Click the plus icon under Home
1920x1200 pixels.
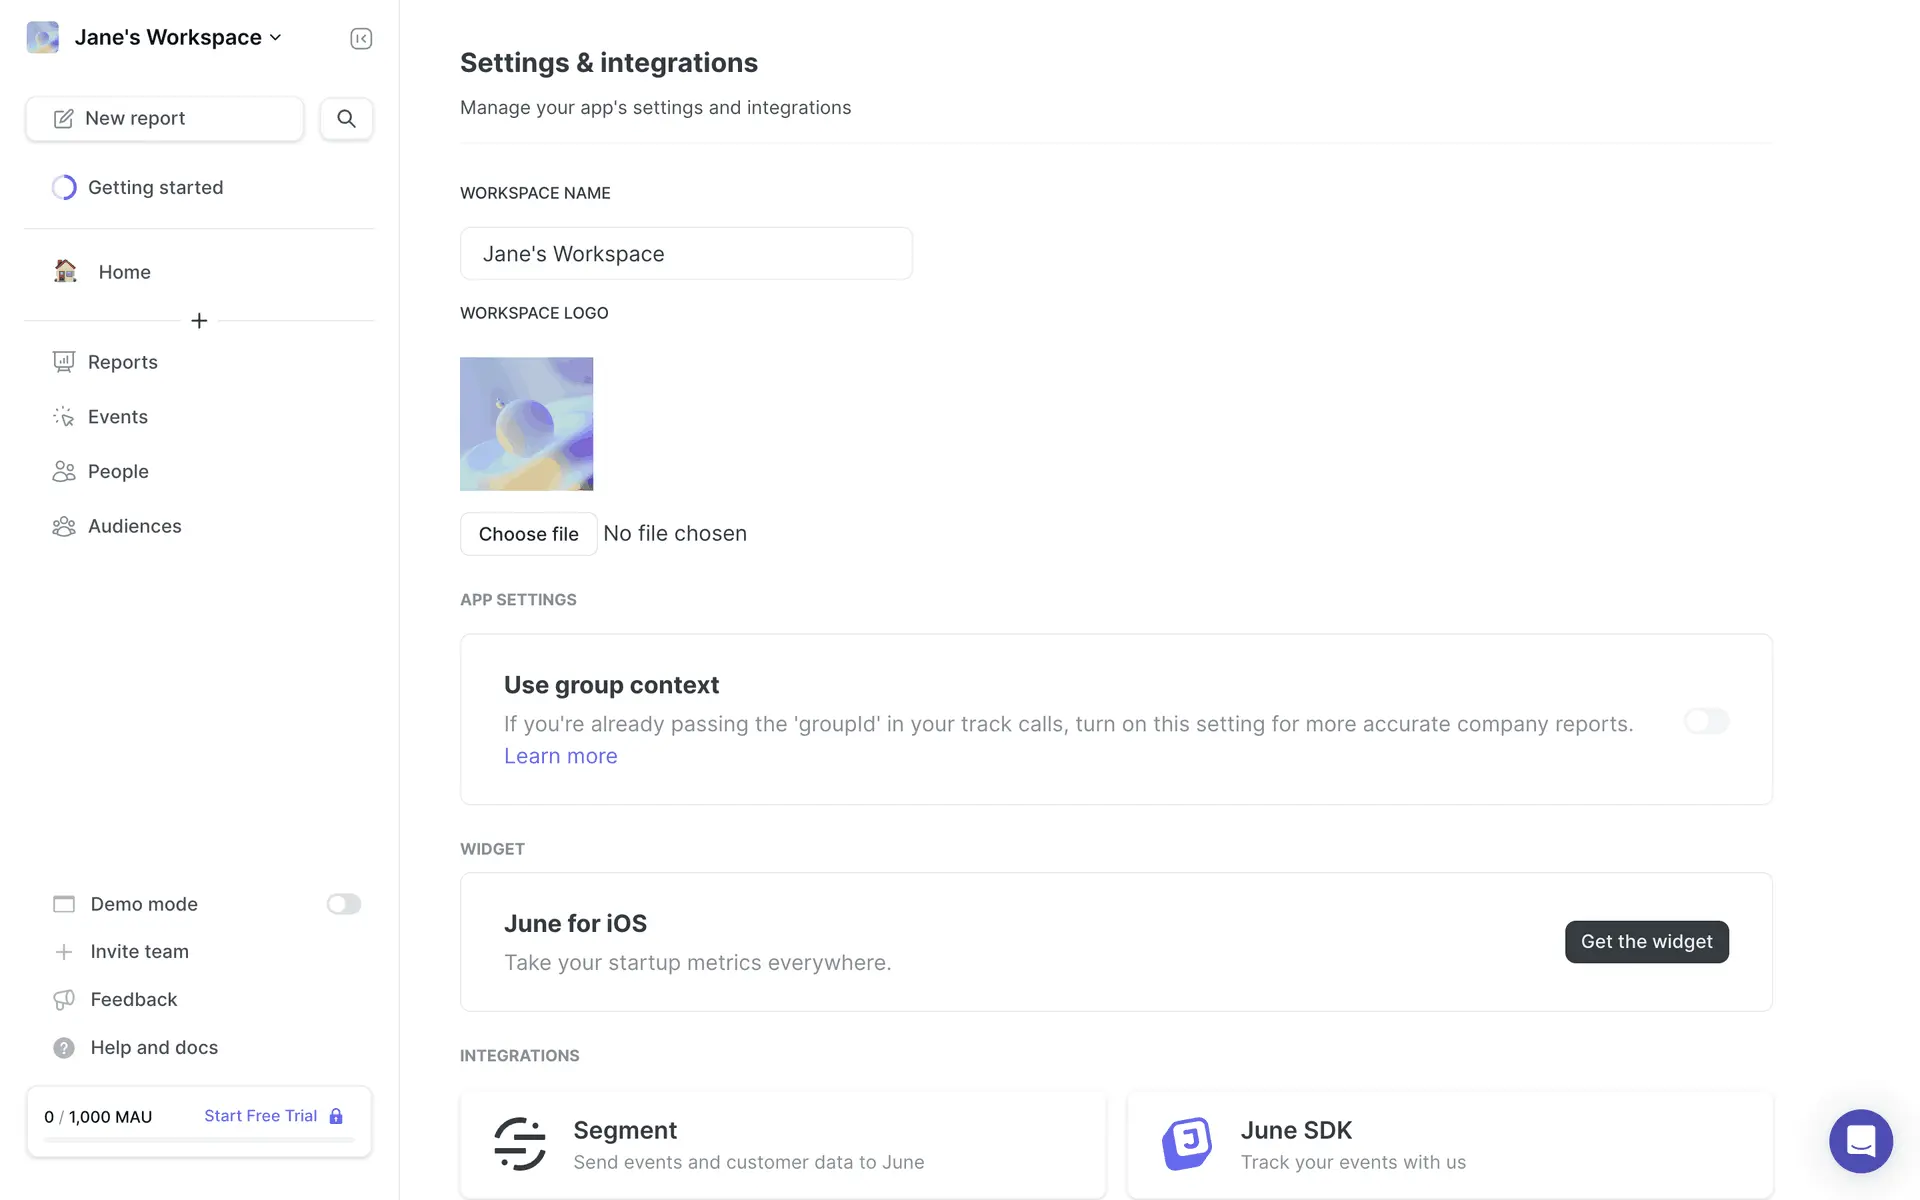pyautogui.click(x=199, y=321)
